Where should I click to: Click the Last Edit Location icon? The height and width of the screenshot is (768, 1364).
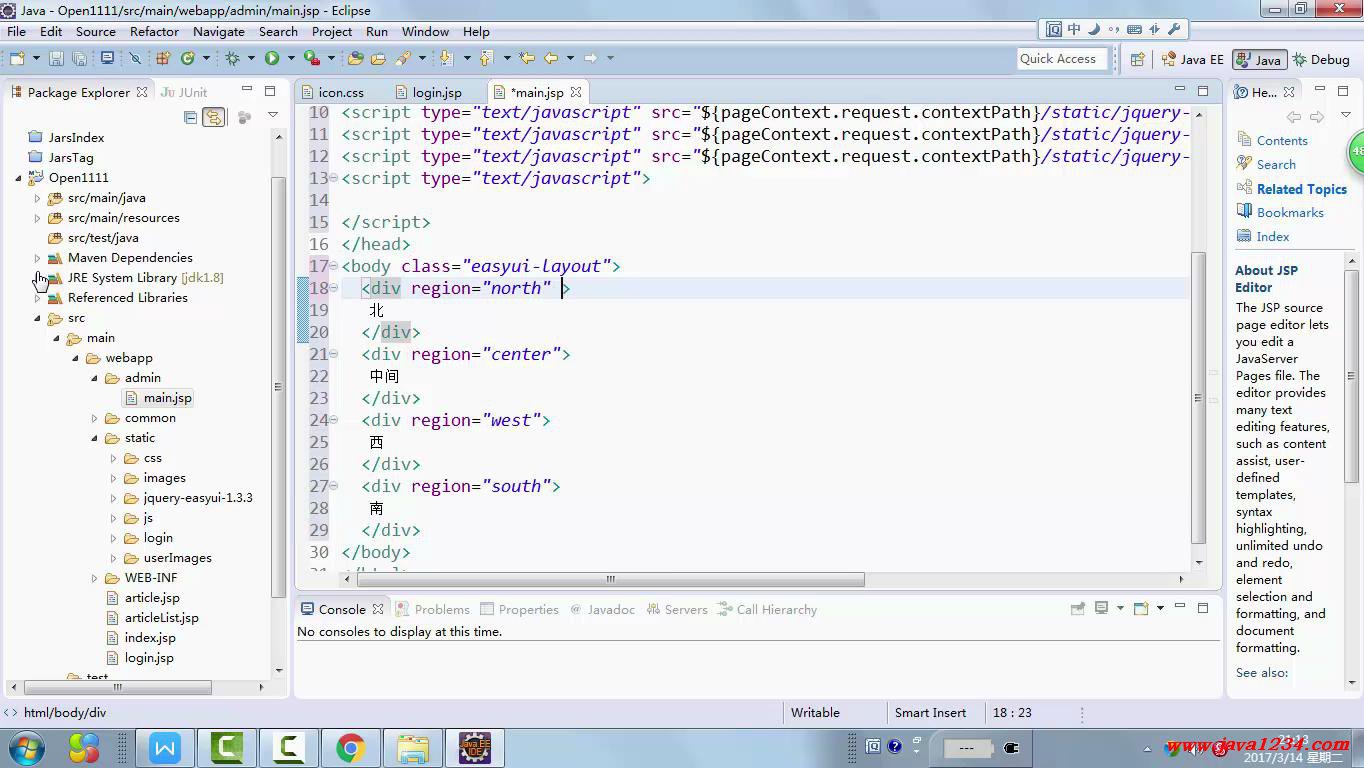(527, 58)
